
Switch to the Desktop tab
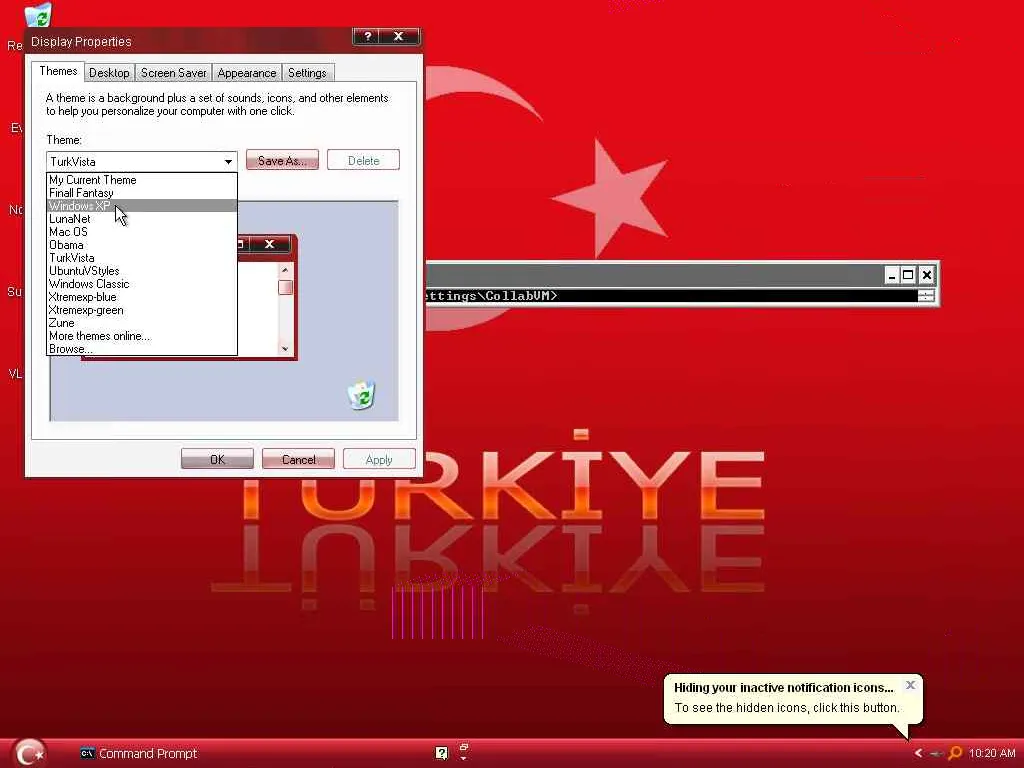click(x=109, y=72)
